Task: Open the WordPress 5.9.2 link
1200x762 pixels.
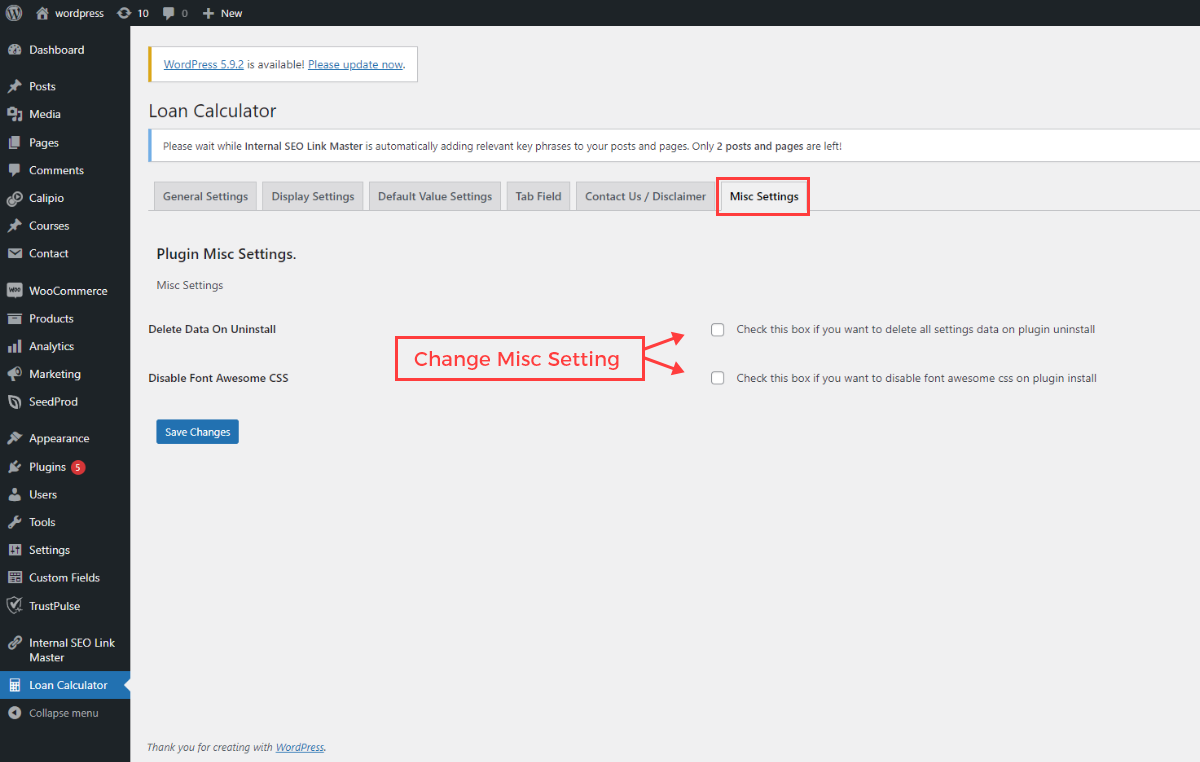Action: [204, 64]
